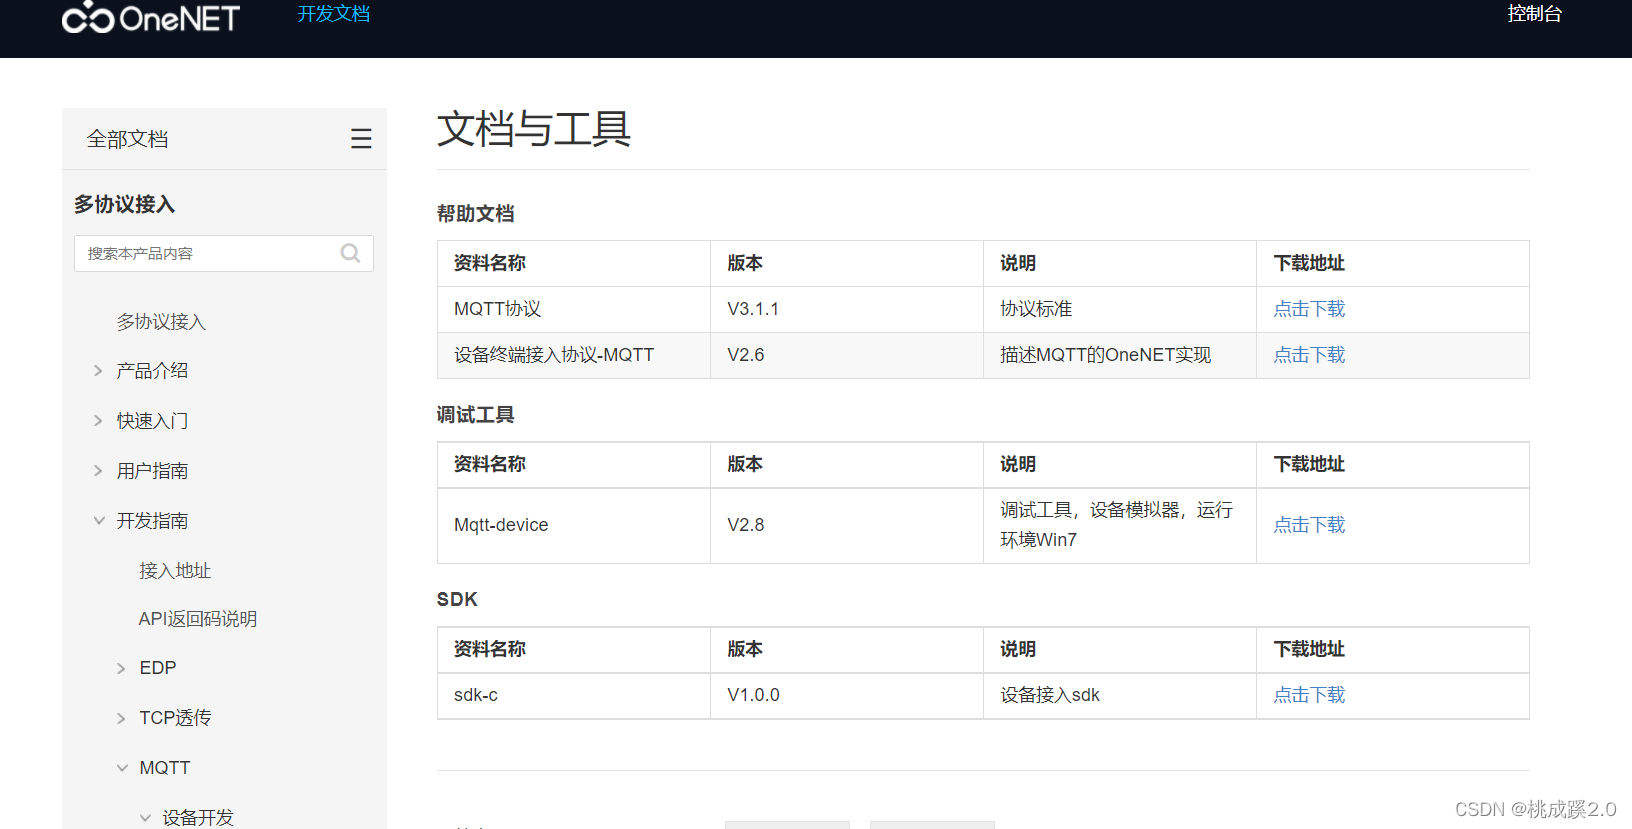1632x829 pixels.
Task: Expand the TCP透传 chevron
Action: [121, 718]
